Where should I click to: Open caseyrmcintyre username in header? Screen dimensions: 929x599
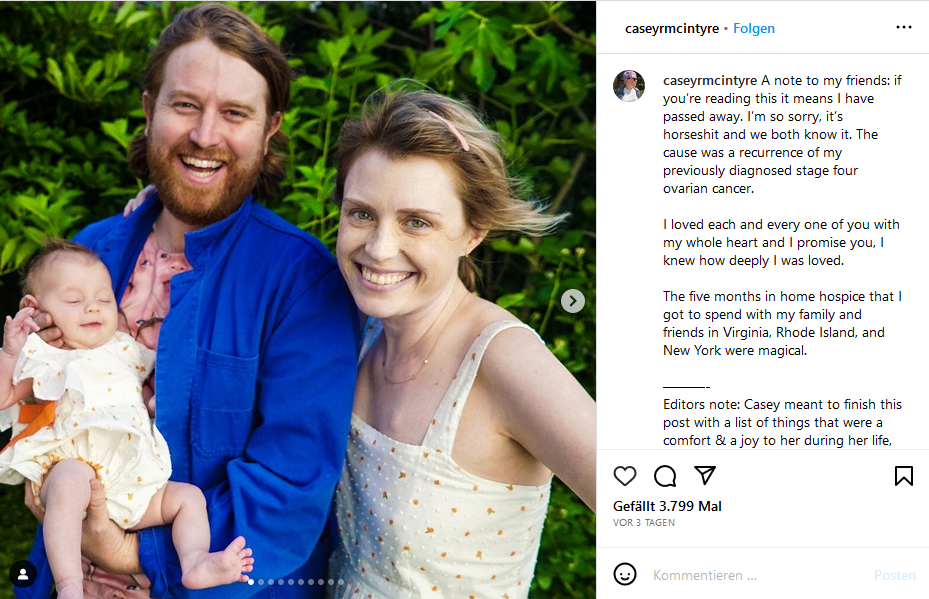point(672,28)
